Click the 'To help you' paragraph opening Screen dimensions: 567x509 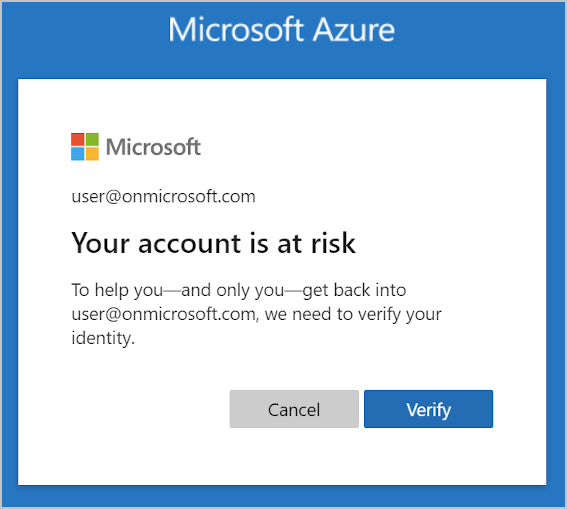point(118,290)
